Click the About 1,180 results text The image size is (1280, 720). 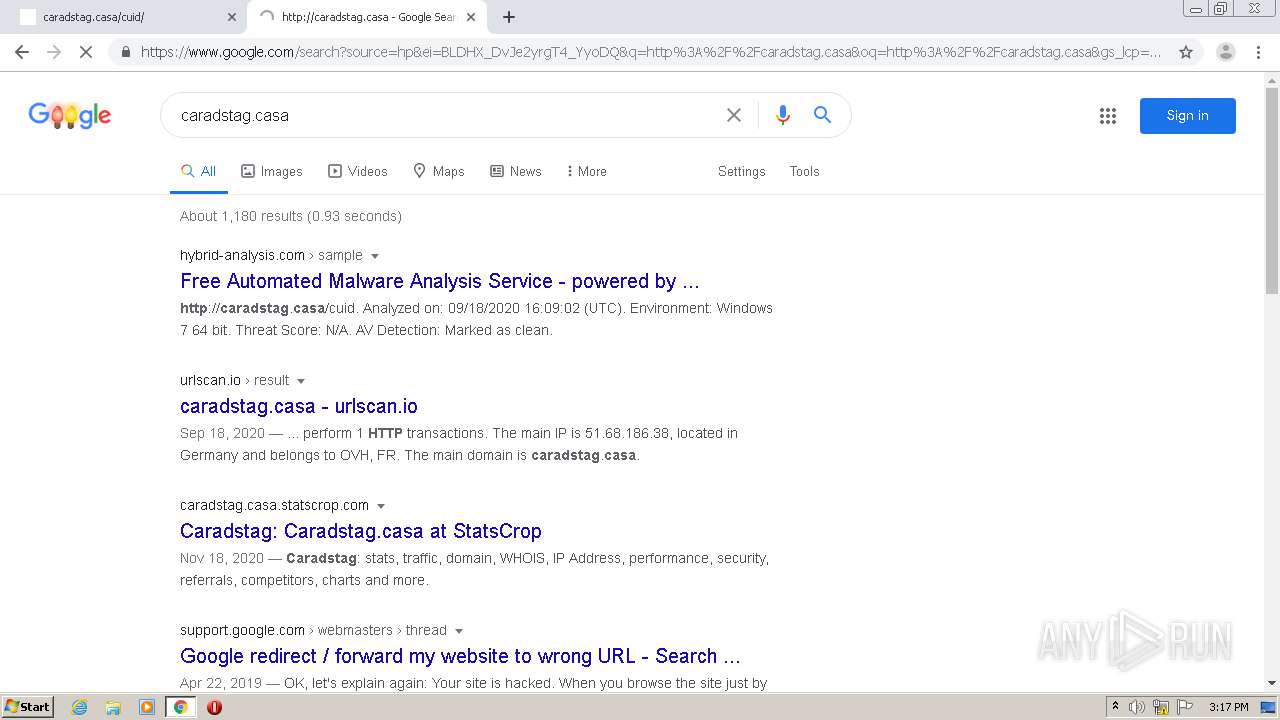point(291,216)
